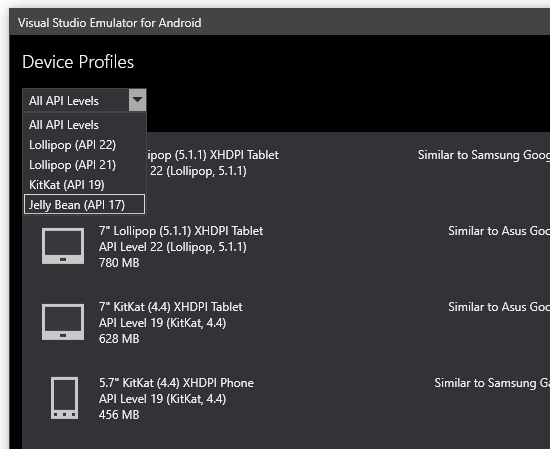Click Similar to Asus text beside Lollipop Tablet

click(499, 231)
